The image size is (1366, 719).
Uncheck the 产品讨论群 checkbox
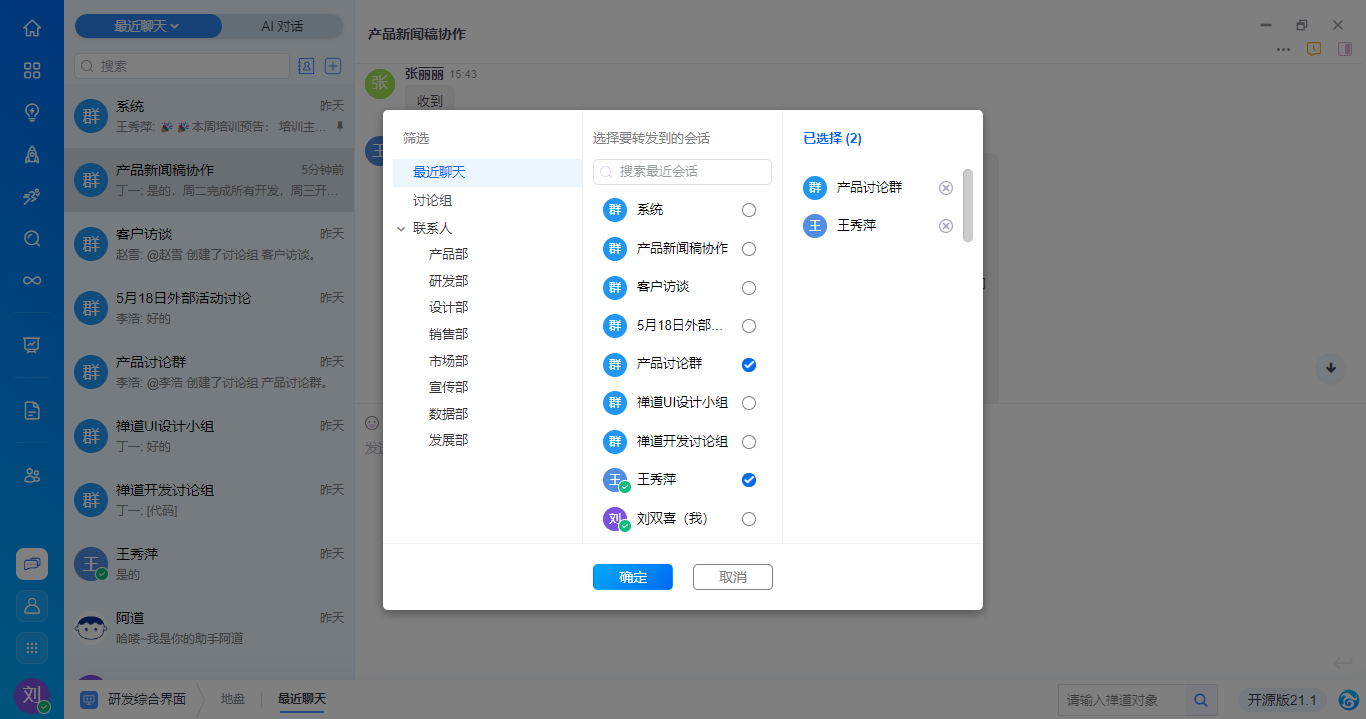click(x=749, y=365)
